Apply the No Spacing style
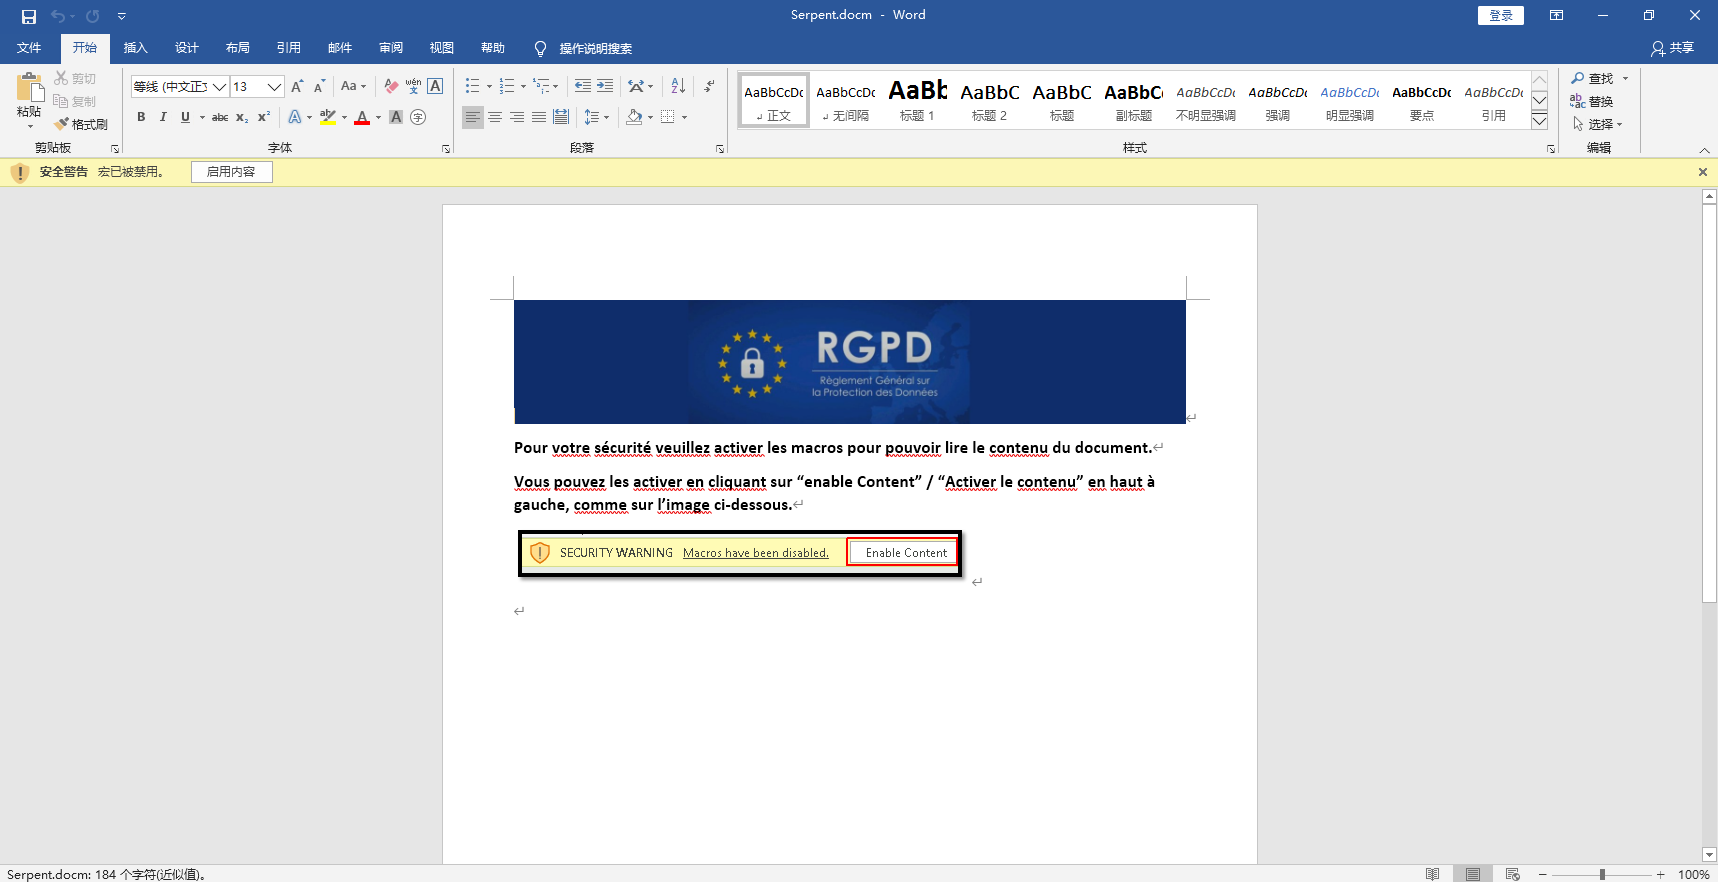This screenshot has height=882, width=1718. point(845,100)
